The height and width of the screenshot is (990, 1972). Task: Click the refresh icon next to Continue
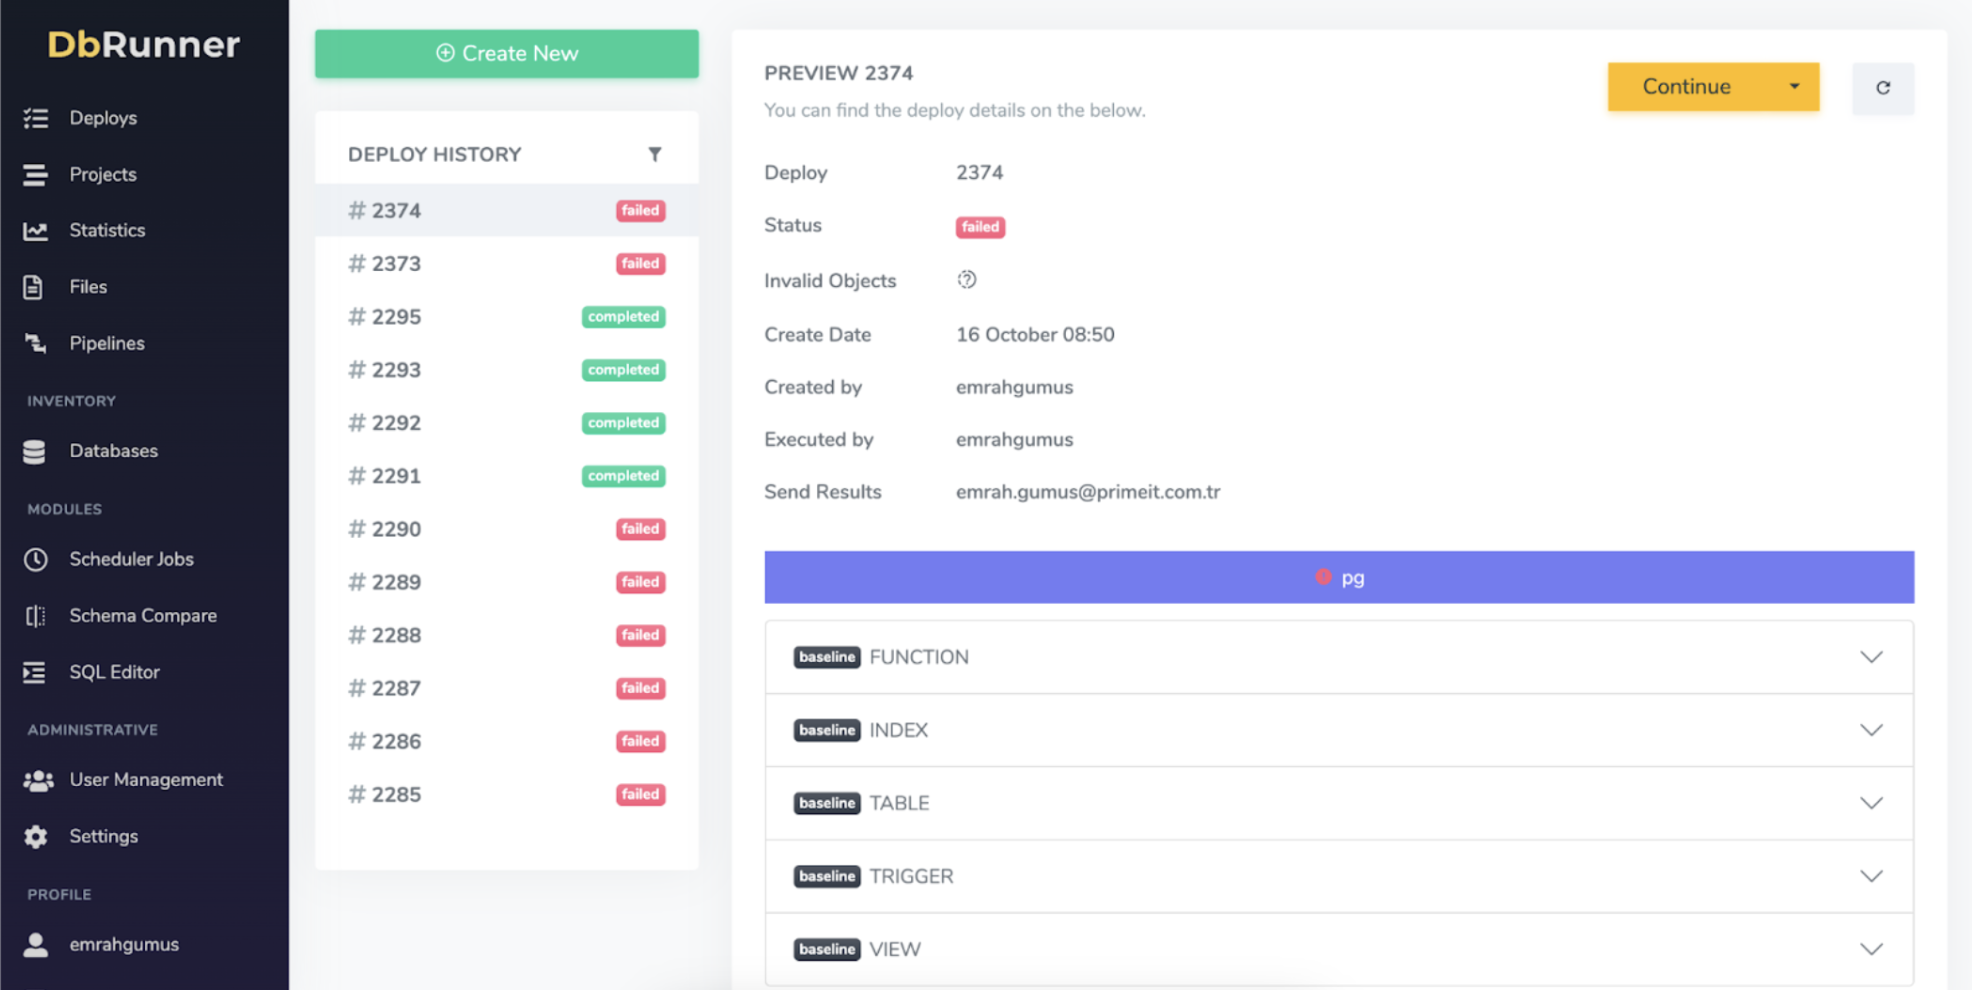click(x=1882, y=88)
